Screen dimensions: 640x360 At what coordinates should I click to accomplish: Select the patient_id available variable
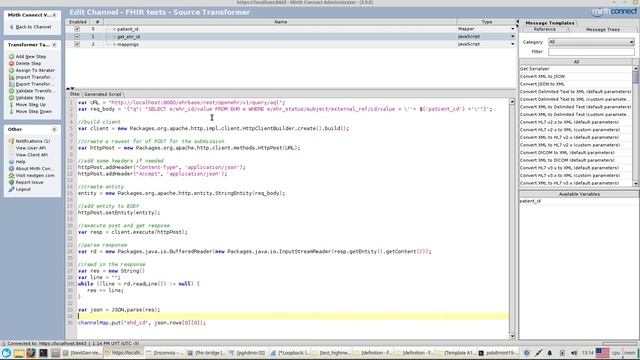(x=530, y=201)
